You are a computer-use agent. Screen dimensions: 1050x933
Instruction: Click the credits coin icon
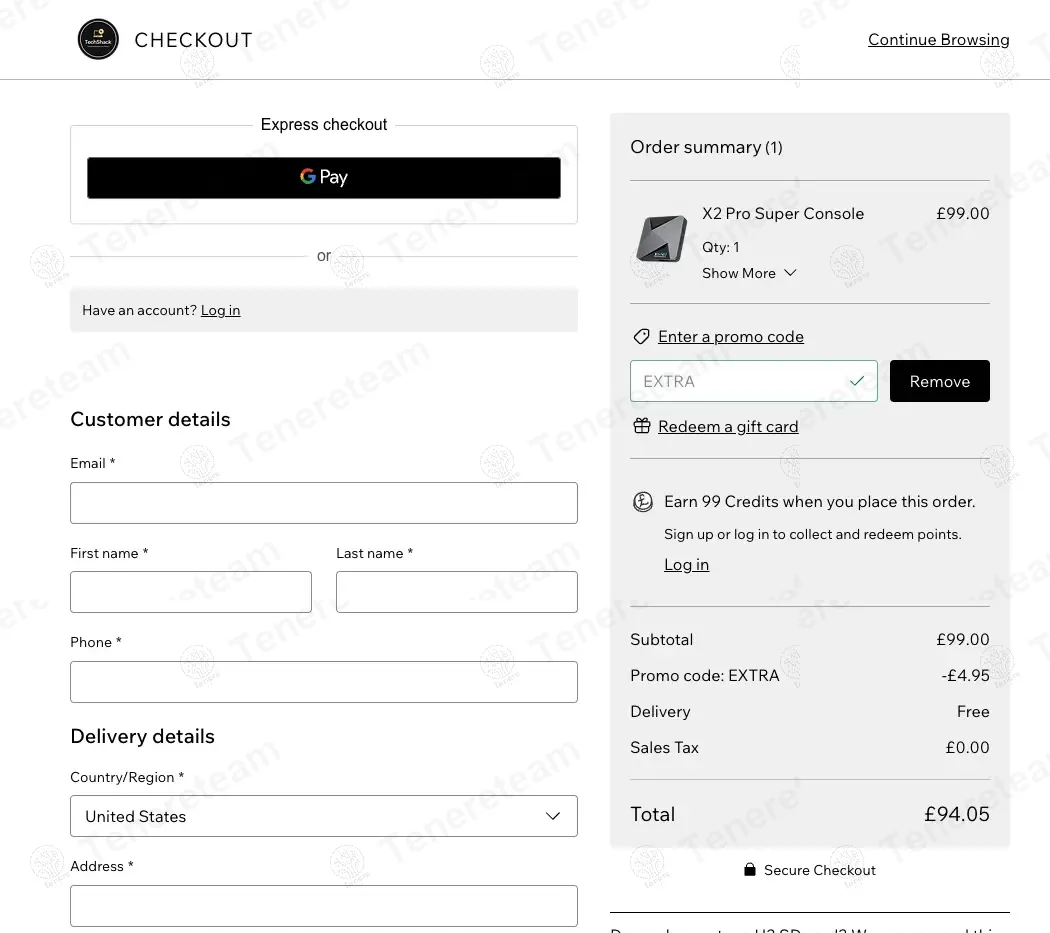pos(643,502)
